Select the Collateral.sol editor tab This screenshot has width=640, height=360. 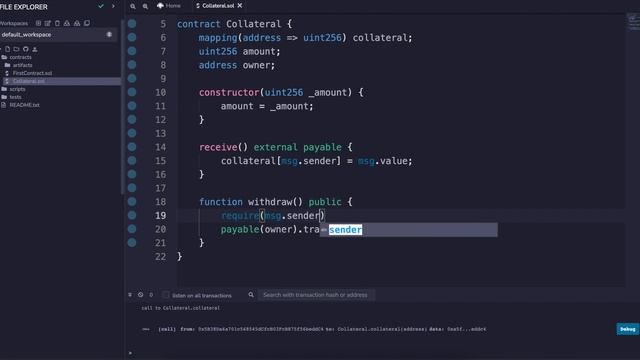(218, 6)
